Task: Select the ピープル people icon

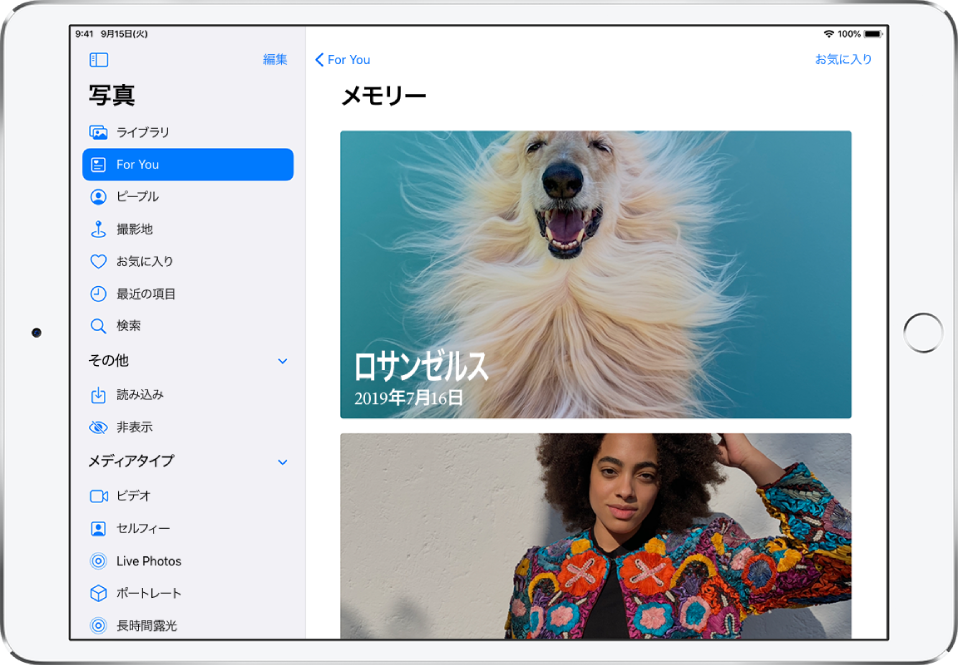Action: 97,196
